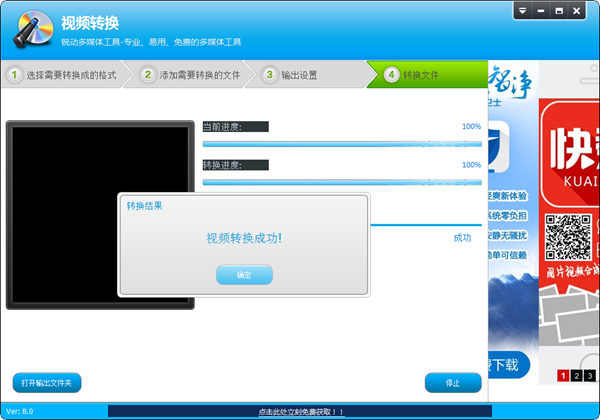
Task: Click the step 3 number circle icon
Action: (x=269, y=75)
